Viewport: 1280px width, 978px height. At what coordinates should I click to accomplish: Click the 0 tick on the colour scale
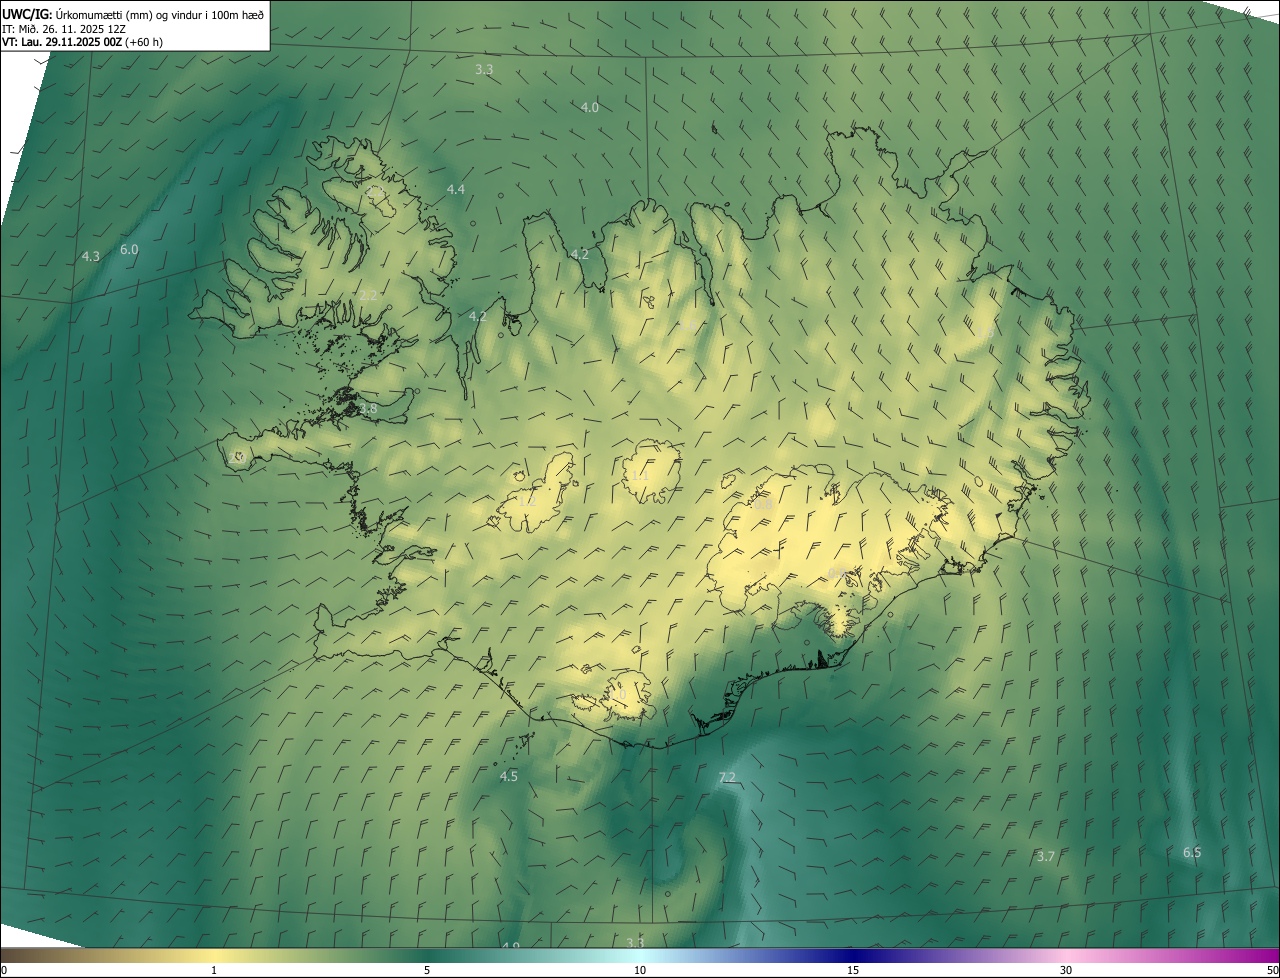click(x=4, y=970)
